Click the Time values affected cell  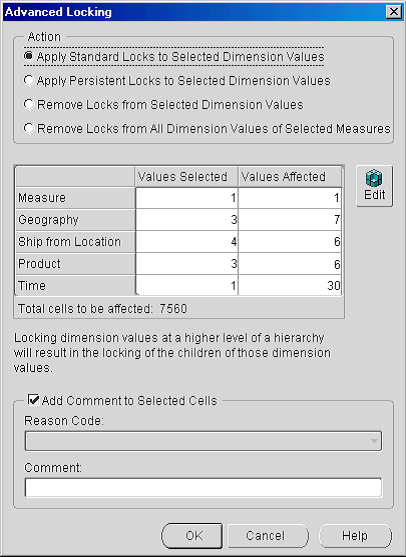pyautogui.click(x=290, y=286)
